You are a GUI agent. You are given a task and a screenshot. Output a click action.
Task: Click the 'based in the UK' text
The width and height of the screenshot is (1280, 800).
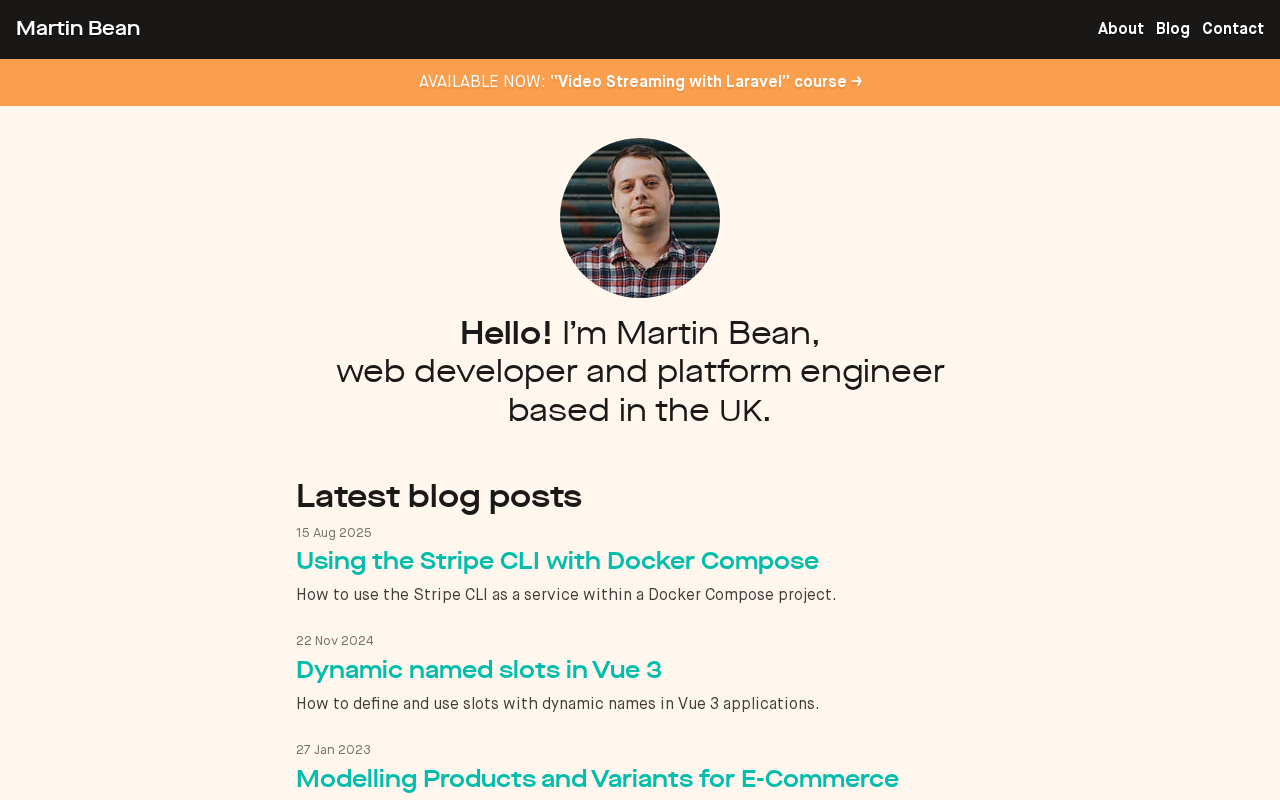pos(640,411)
